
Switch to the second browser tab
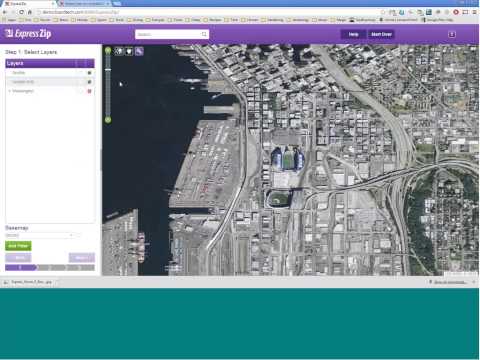(x=85, y=3)
